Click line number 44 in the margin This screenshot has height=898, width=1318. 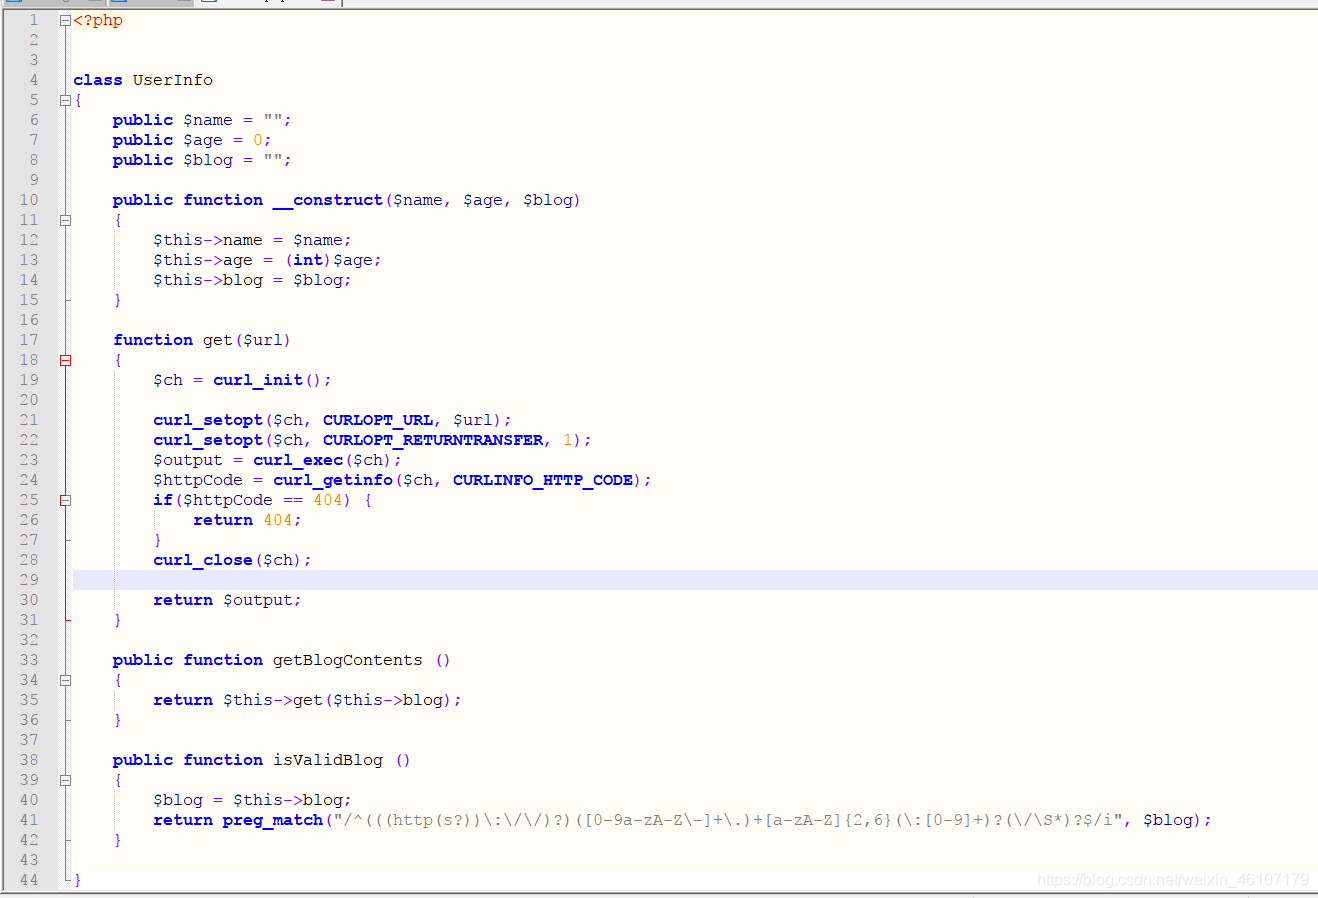point(29,880)
